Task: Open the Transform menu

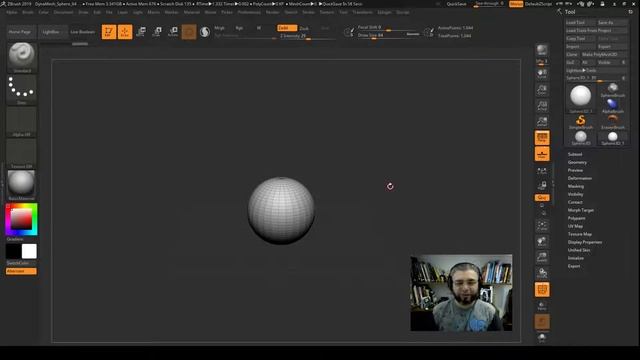Action: coord(362,12)
